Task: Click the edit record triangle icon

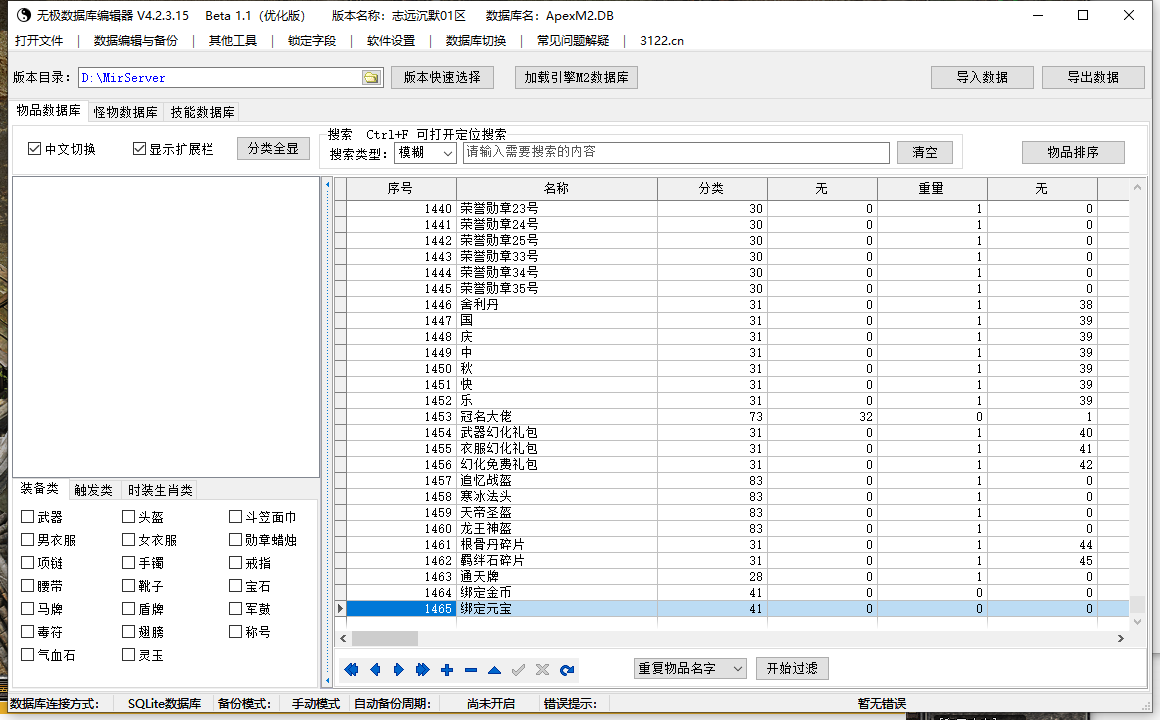Action: click(x=494, y=670)
